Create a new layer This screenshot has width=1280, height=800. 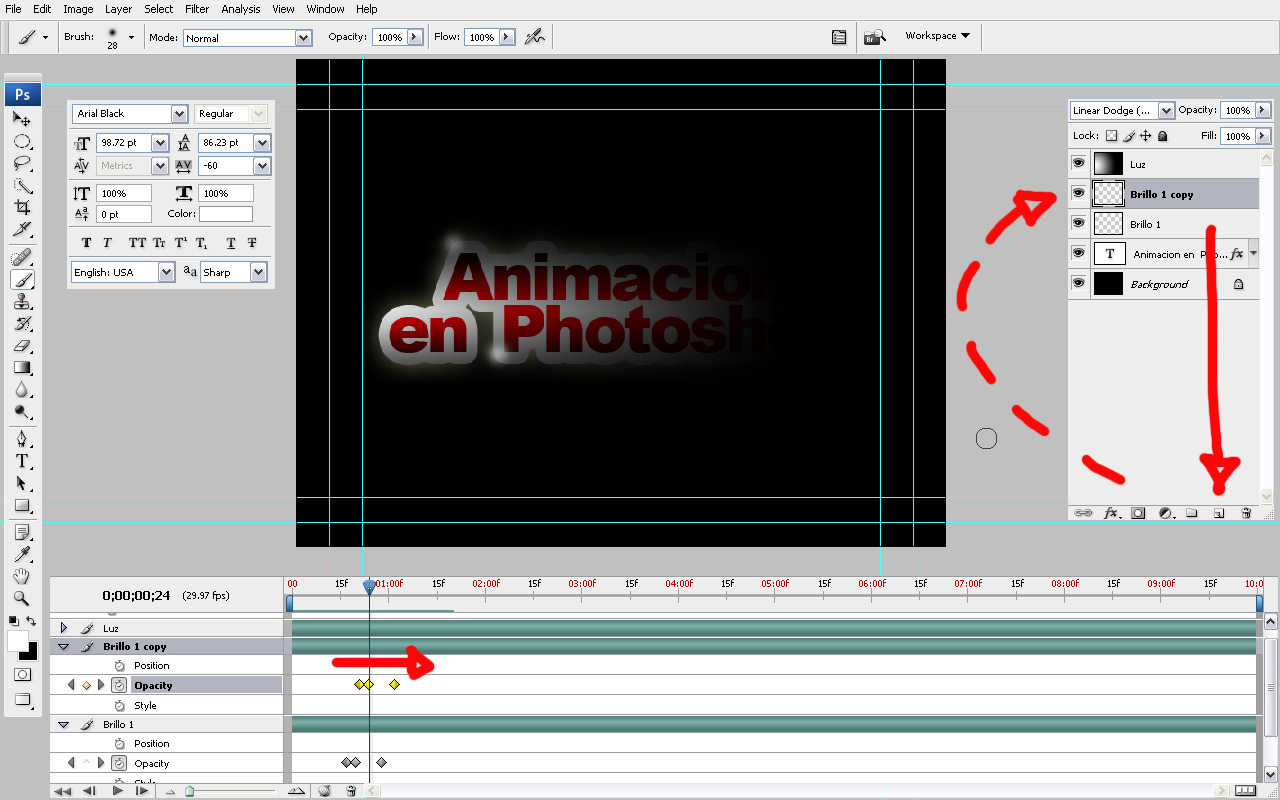(1219, 513)
